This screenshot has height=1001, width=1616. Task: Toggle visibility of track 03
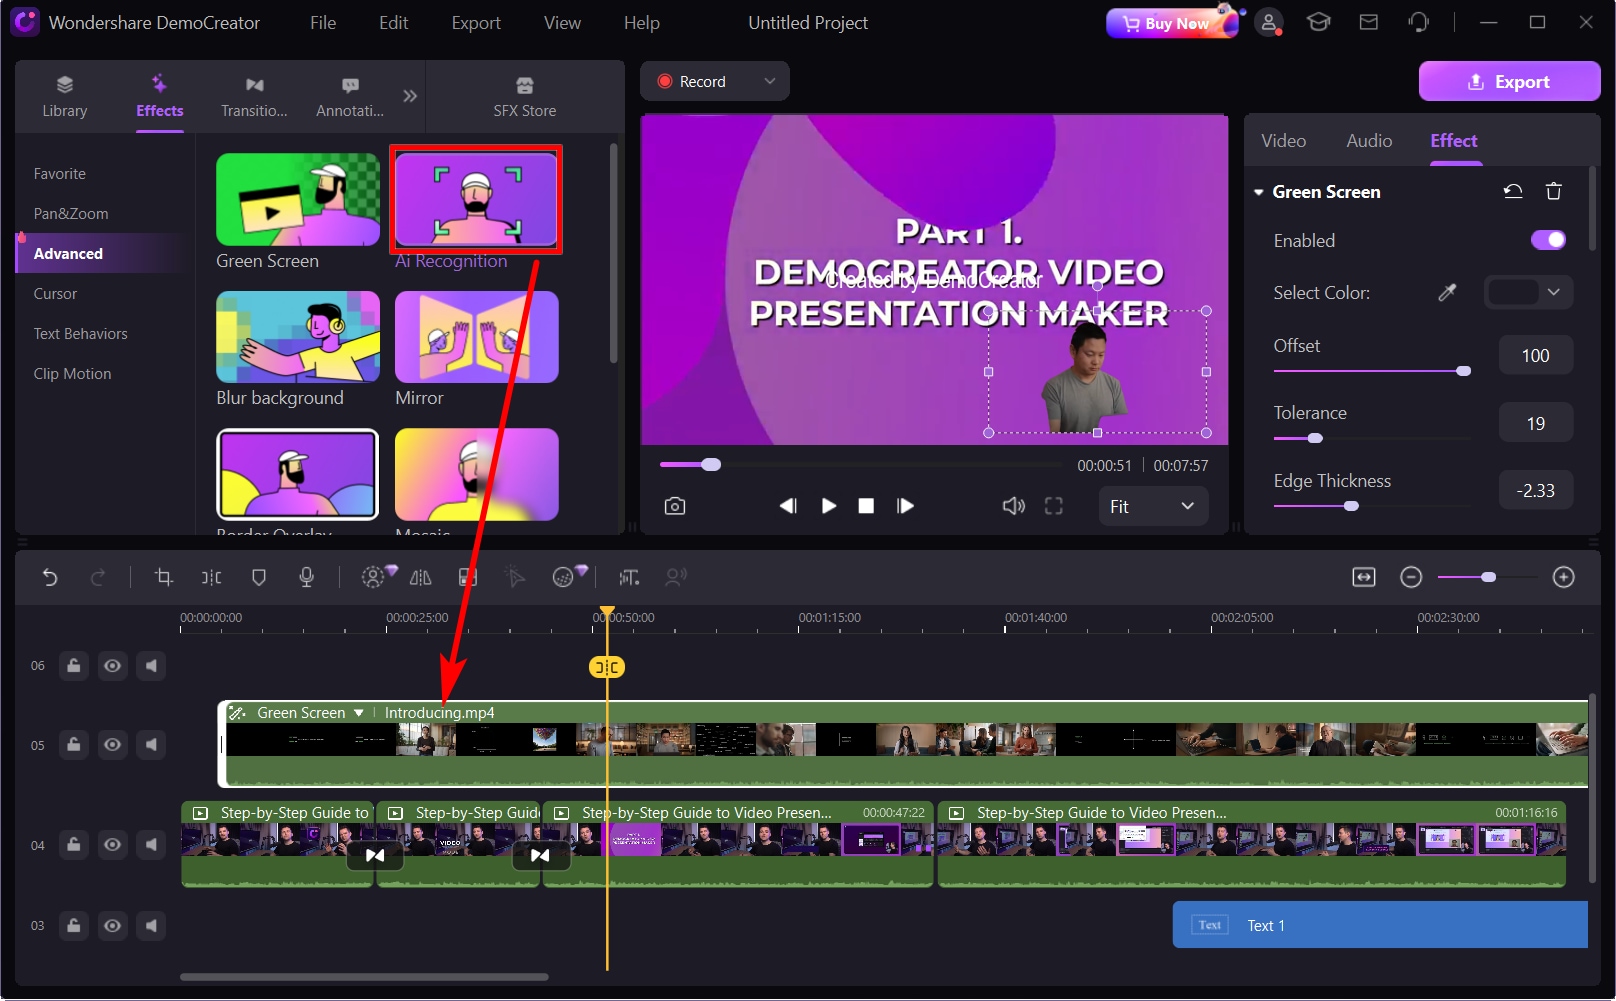pos(113,926)
